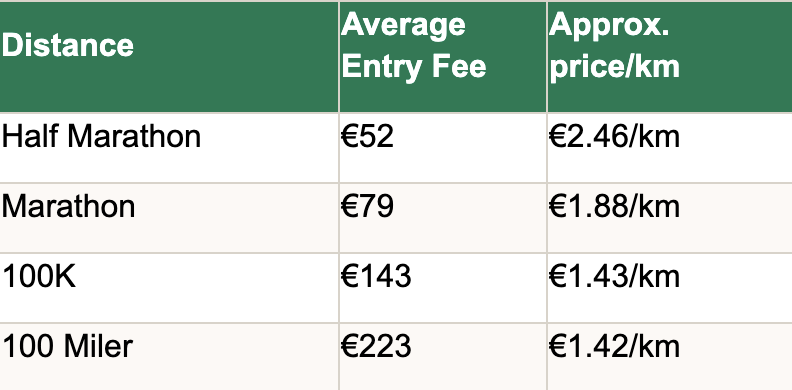Screen dimensions: 792x390
Task: Select the €143 entry fee cell
Action: point(442,288)
